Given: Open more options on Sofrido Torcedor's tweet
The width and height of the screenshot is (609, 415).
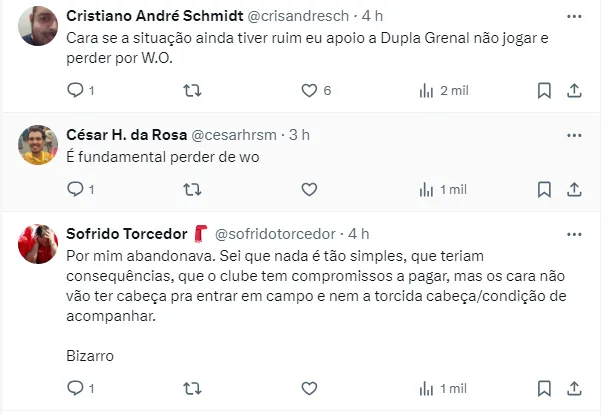Looking at the screenshot, I should (574, 233).
